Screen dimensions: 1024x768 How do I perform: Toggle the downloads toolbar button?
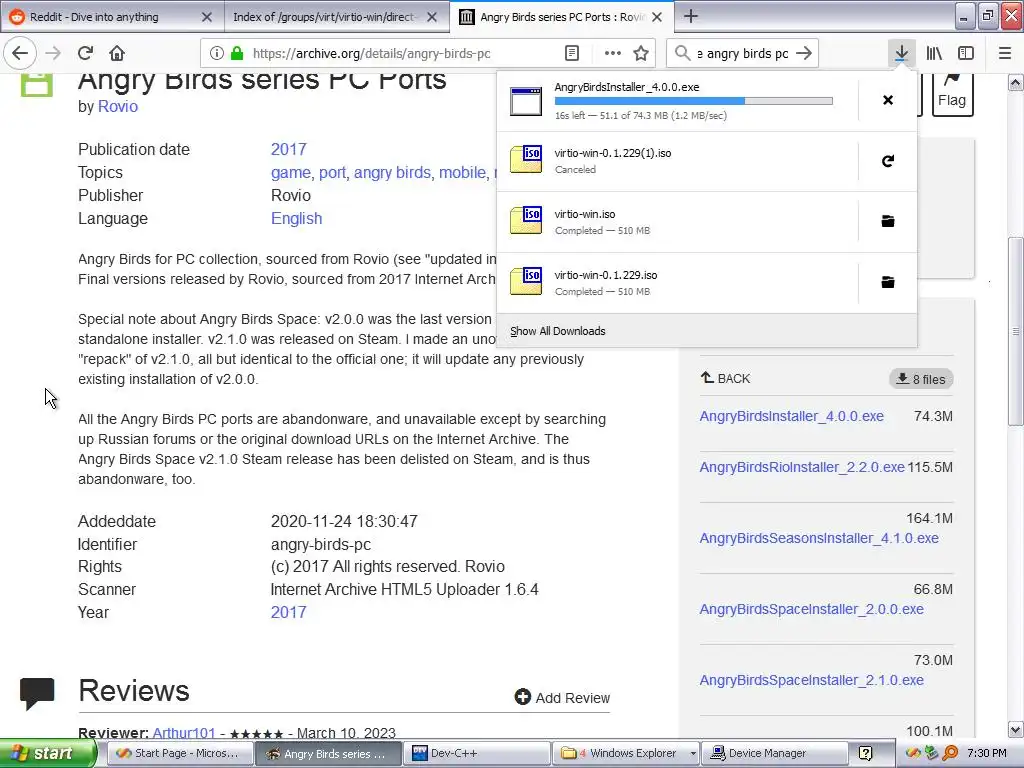point(901,53)
